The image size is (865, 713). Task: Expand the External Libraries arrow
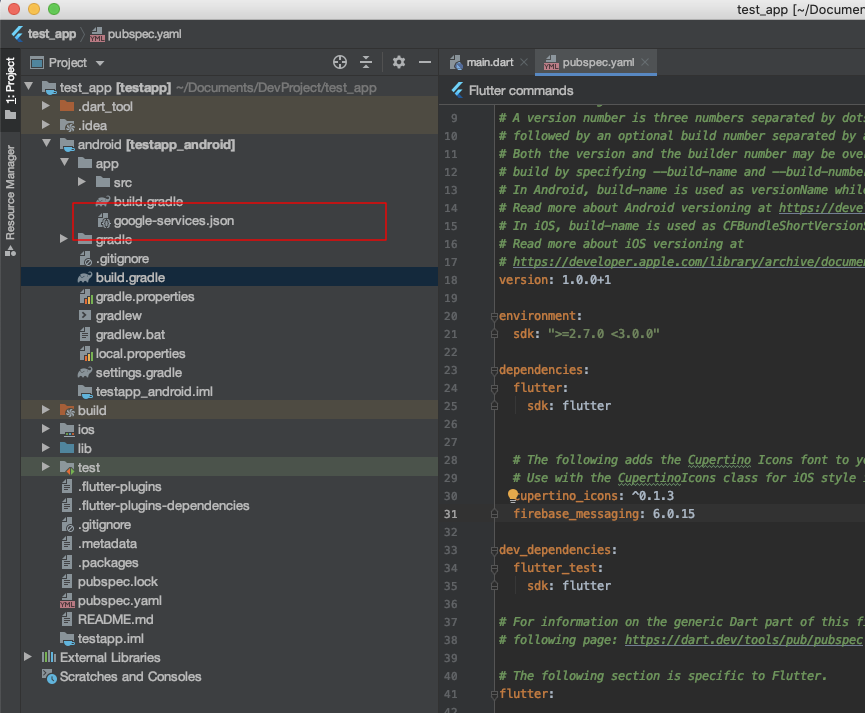click(x=28, y=657)
